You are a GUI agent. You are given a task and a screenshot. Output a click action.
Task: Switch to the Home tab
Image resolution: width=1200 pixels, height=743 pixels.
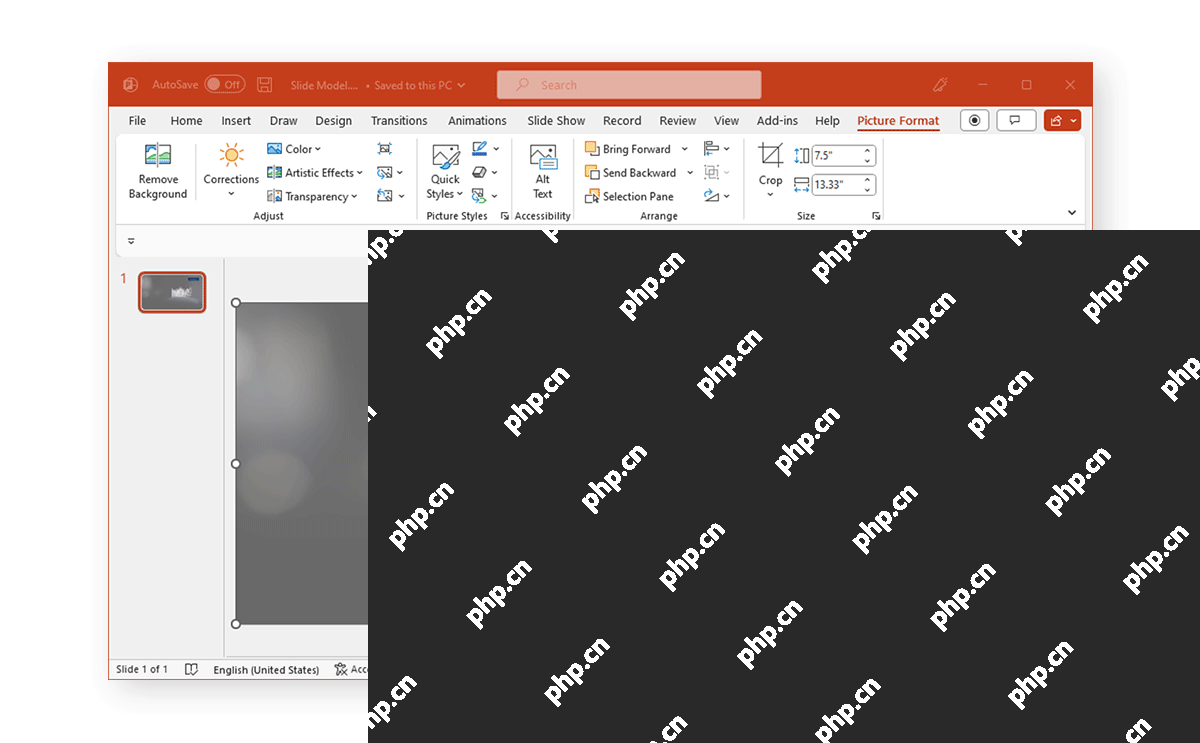(186, 121)
